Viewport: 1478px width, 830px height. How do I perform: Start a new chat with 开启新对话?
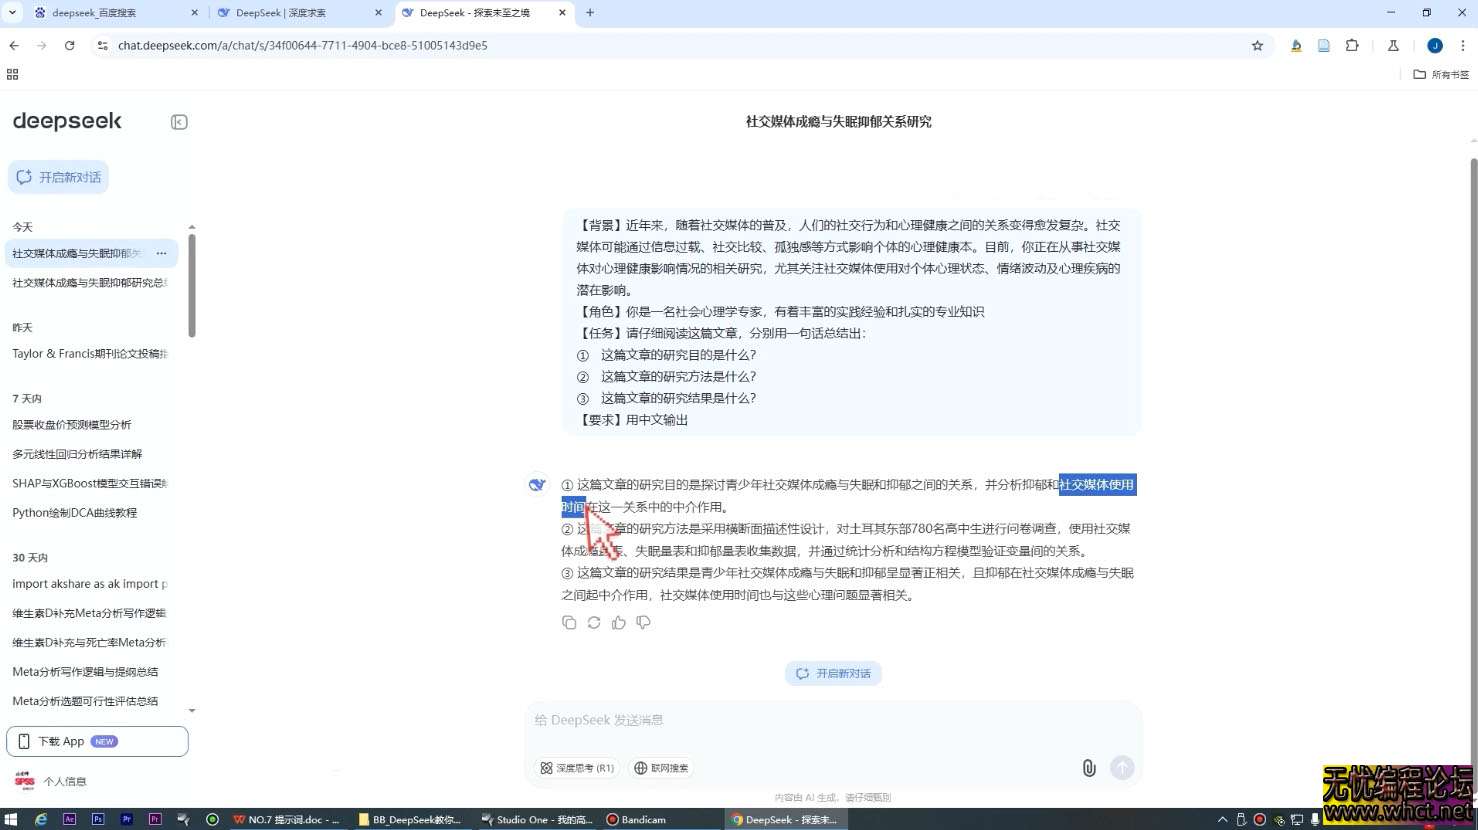click(x=59, y=176)
